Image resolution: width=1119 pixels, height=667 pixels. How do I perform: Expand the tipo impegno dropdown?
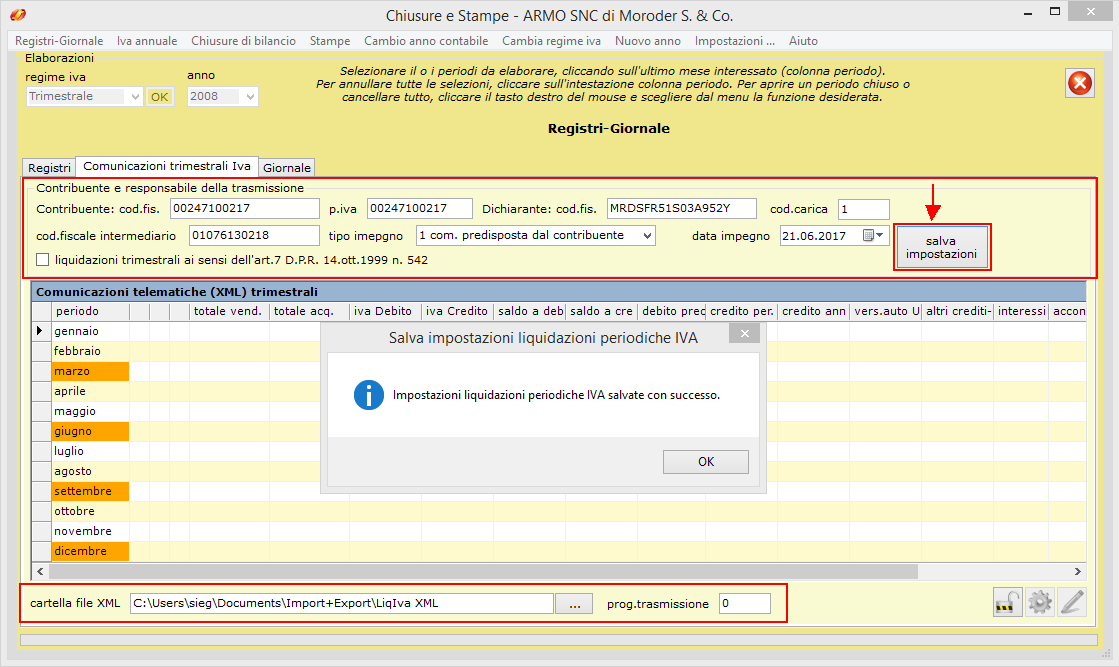tap(648, 236)
